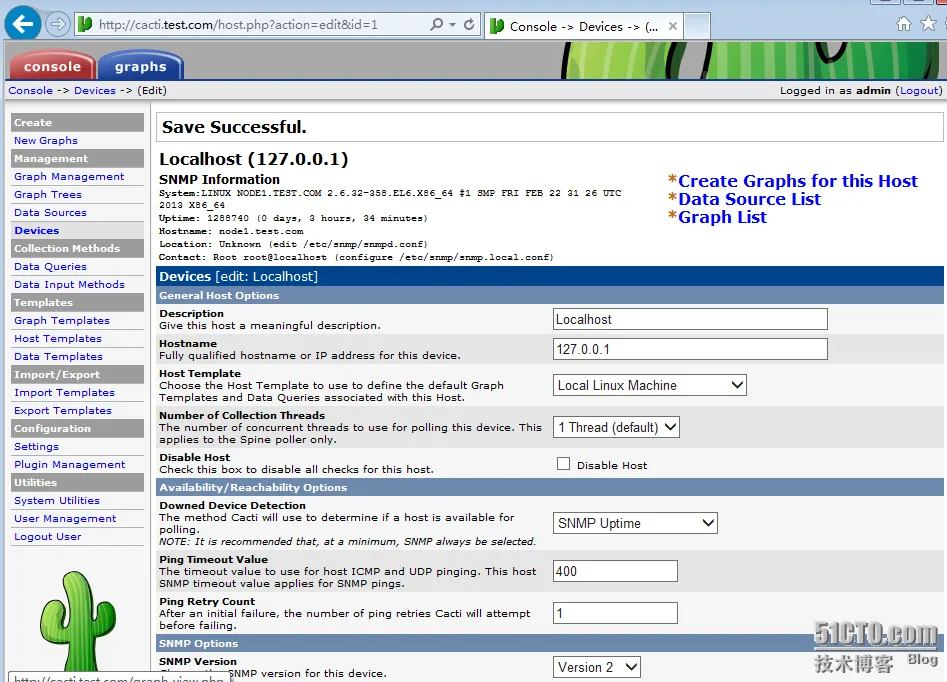Click the Devices breadcrumb link
The width and height of the screenshot is (947, 682).
pyautogui.click(x=95, y=91)
